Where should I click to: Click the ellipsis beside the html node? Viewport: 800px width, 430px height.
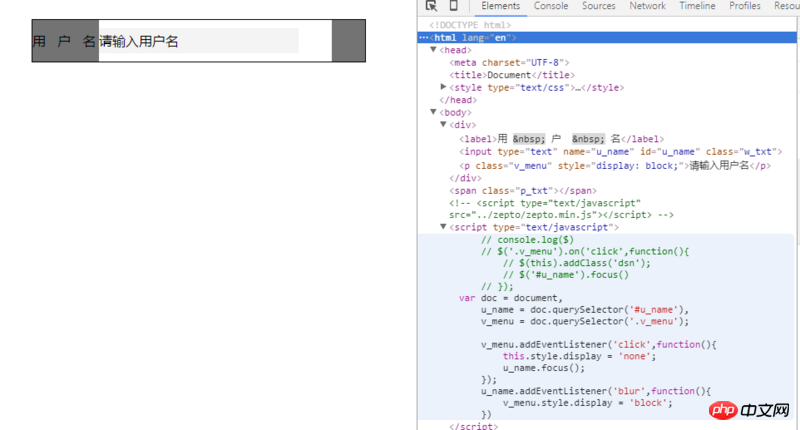coord(423,38)
